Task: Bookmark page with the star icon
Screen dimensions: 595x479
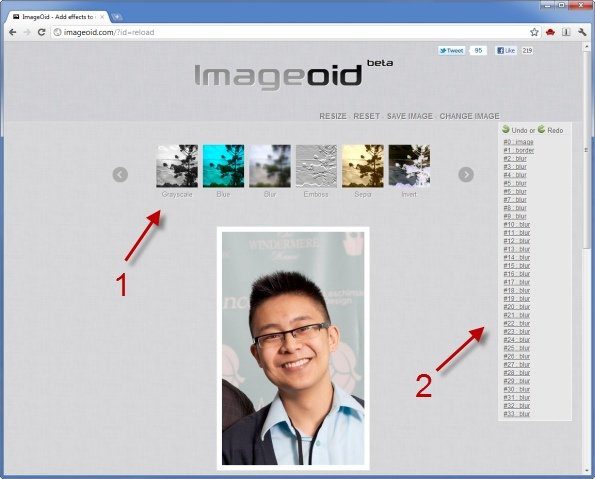Action: click(x=534, y=32)
